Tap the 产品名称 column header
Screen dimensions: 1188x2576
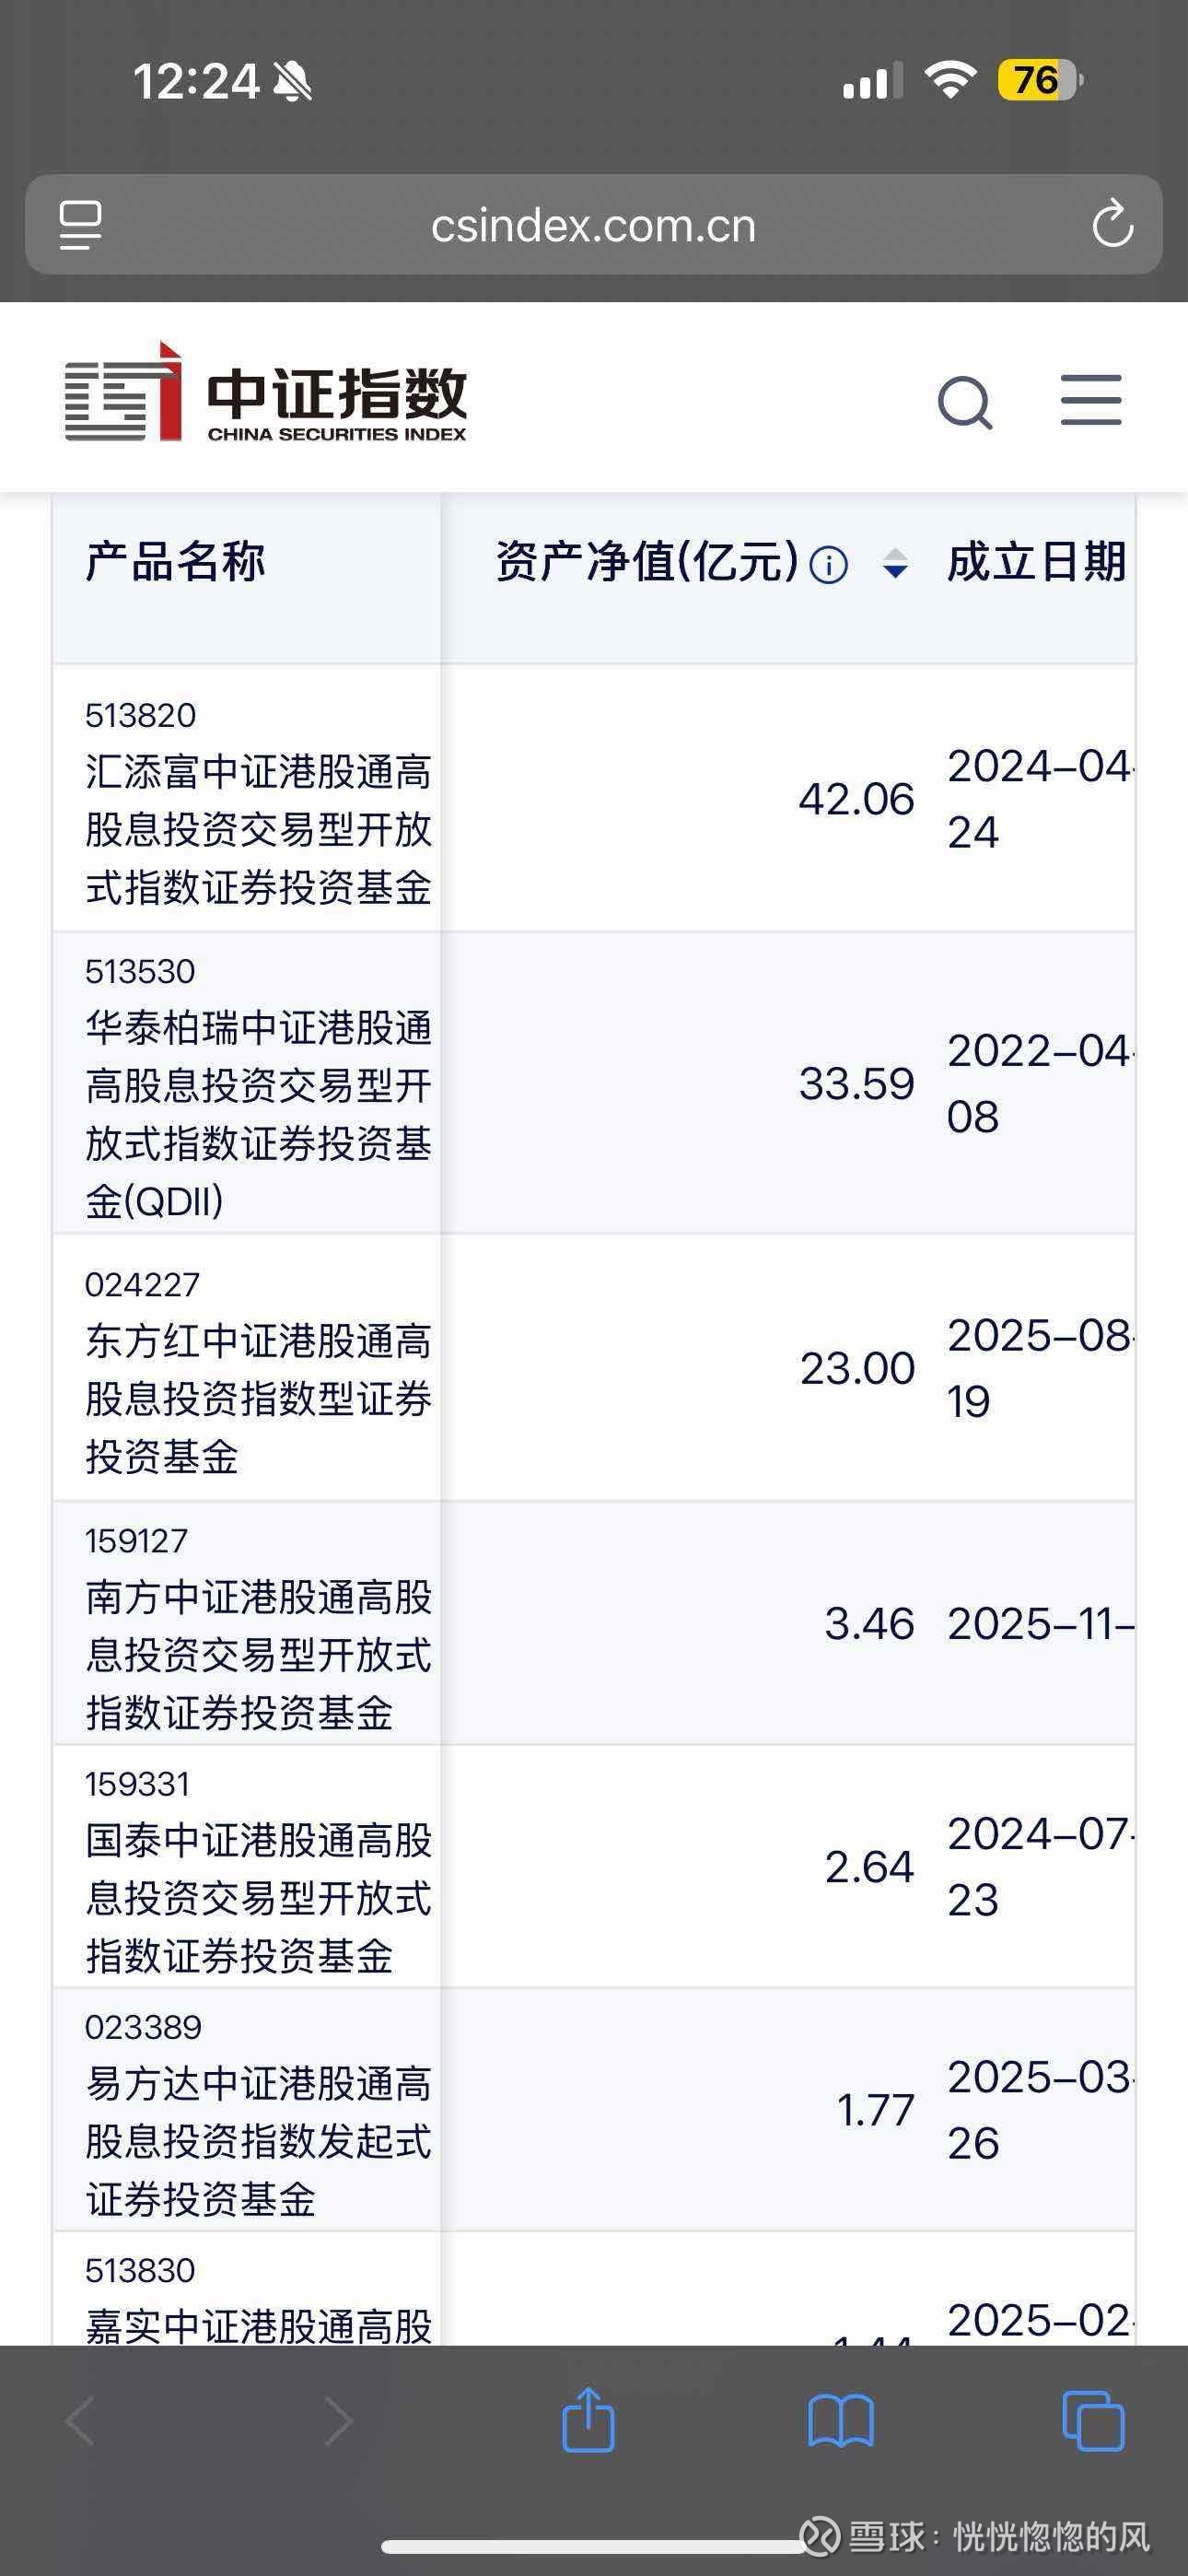[x=175, y=562]
